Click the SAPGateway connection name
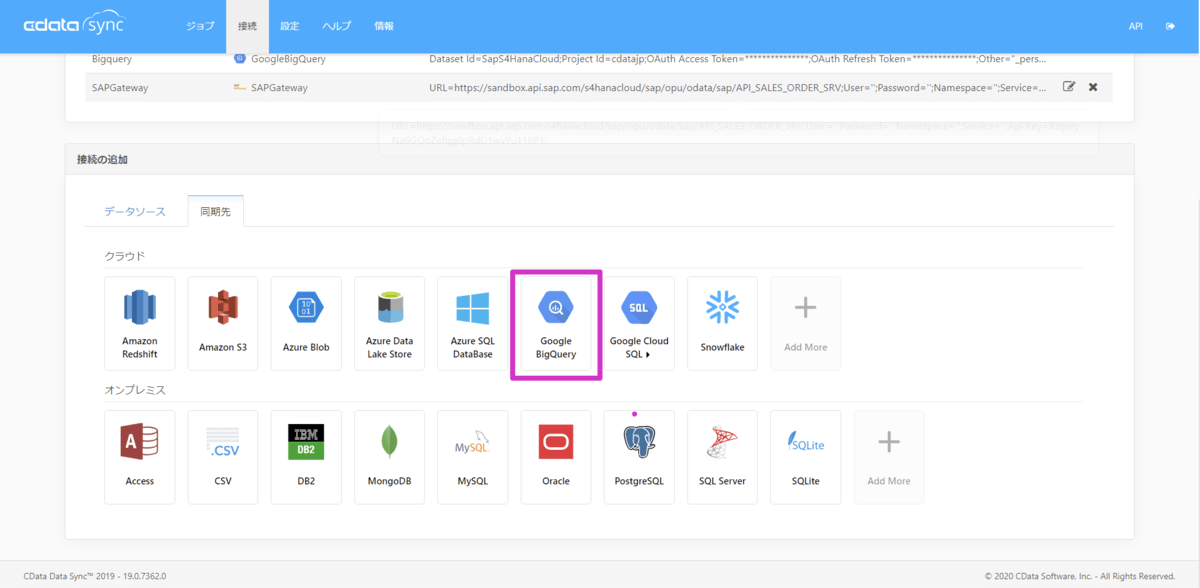 121,87
